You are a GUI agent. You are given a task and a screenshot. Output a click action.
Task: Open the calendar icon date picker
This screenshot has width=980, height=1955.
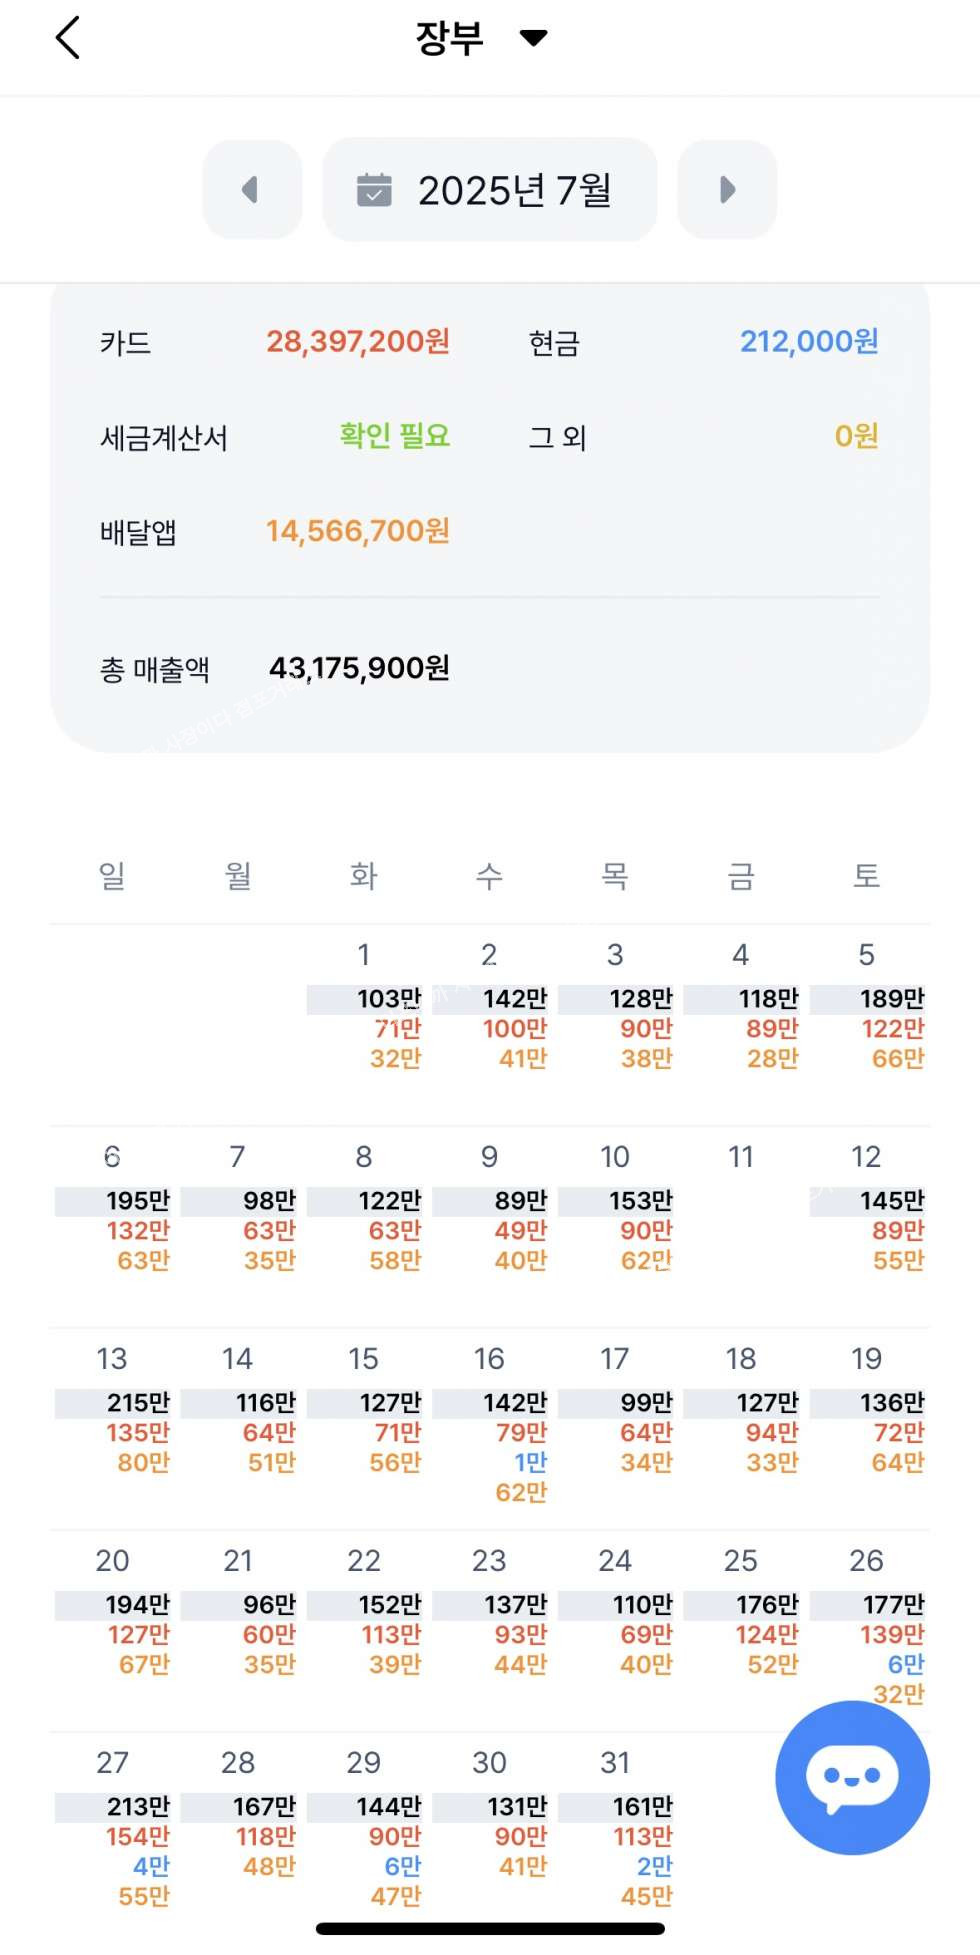click(x=374, y=190)
